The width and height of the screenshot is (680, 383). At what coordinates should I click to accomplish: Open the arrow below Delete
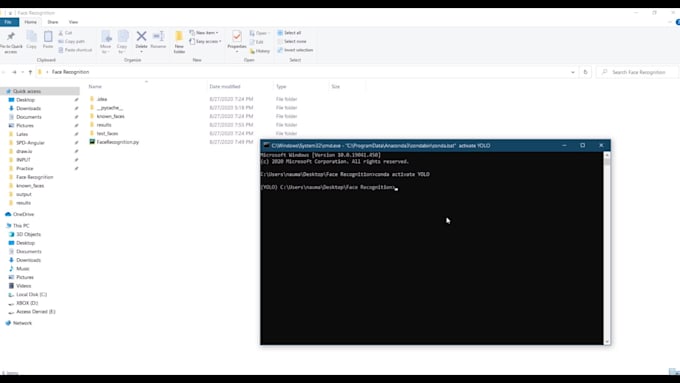[141, 52]
